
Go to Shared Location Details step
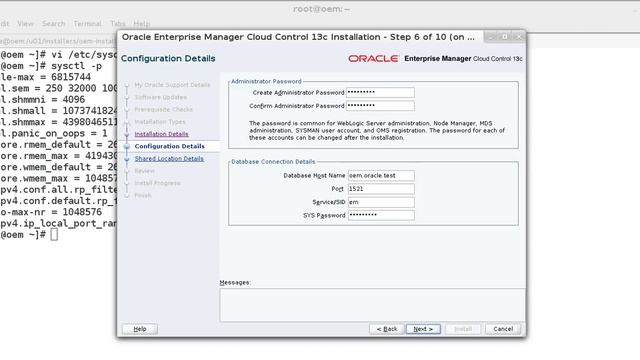tap(169, 158)
